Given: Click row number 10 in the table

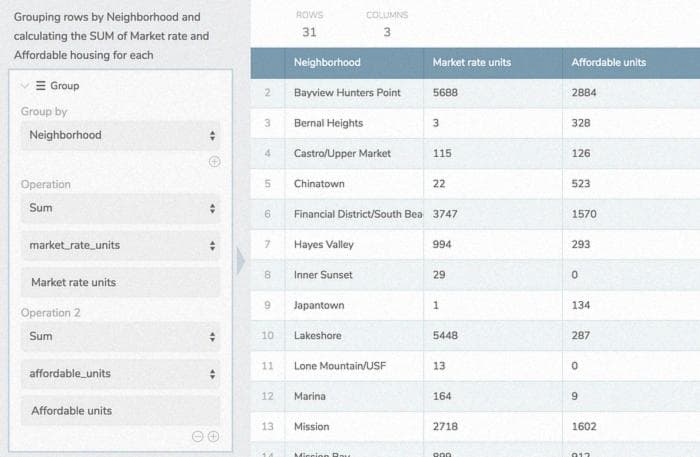Looking at the screenshot, I should pyautogui.click(x=267, y=336).
